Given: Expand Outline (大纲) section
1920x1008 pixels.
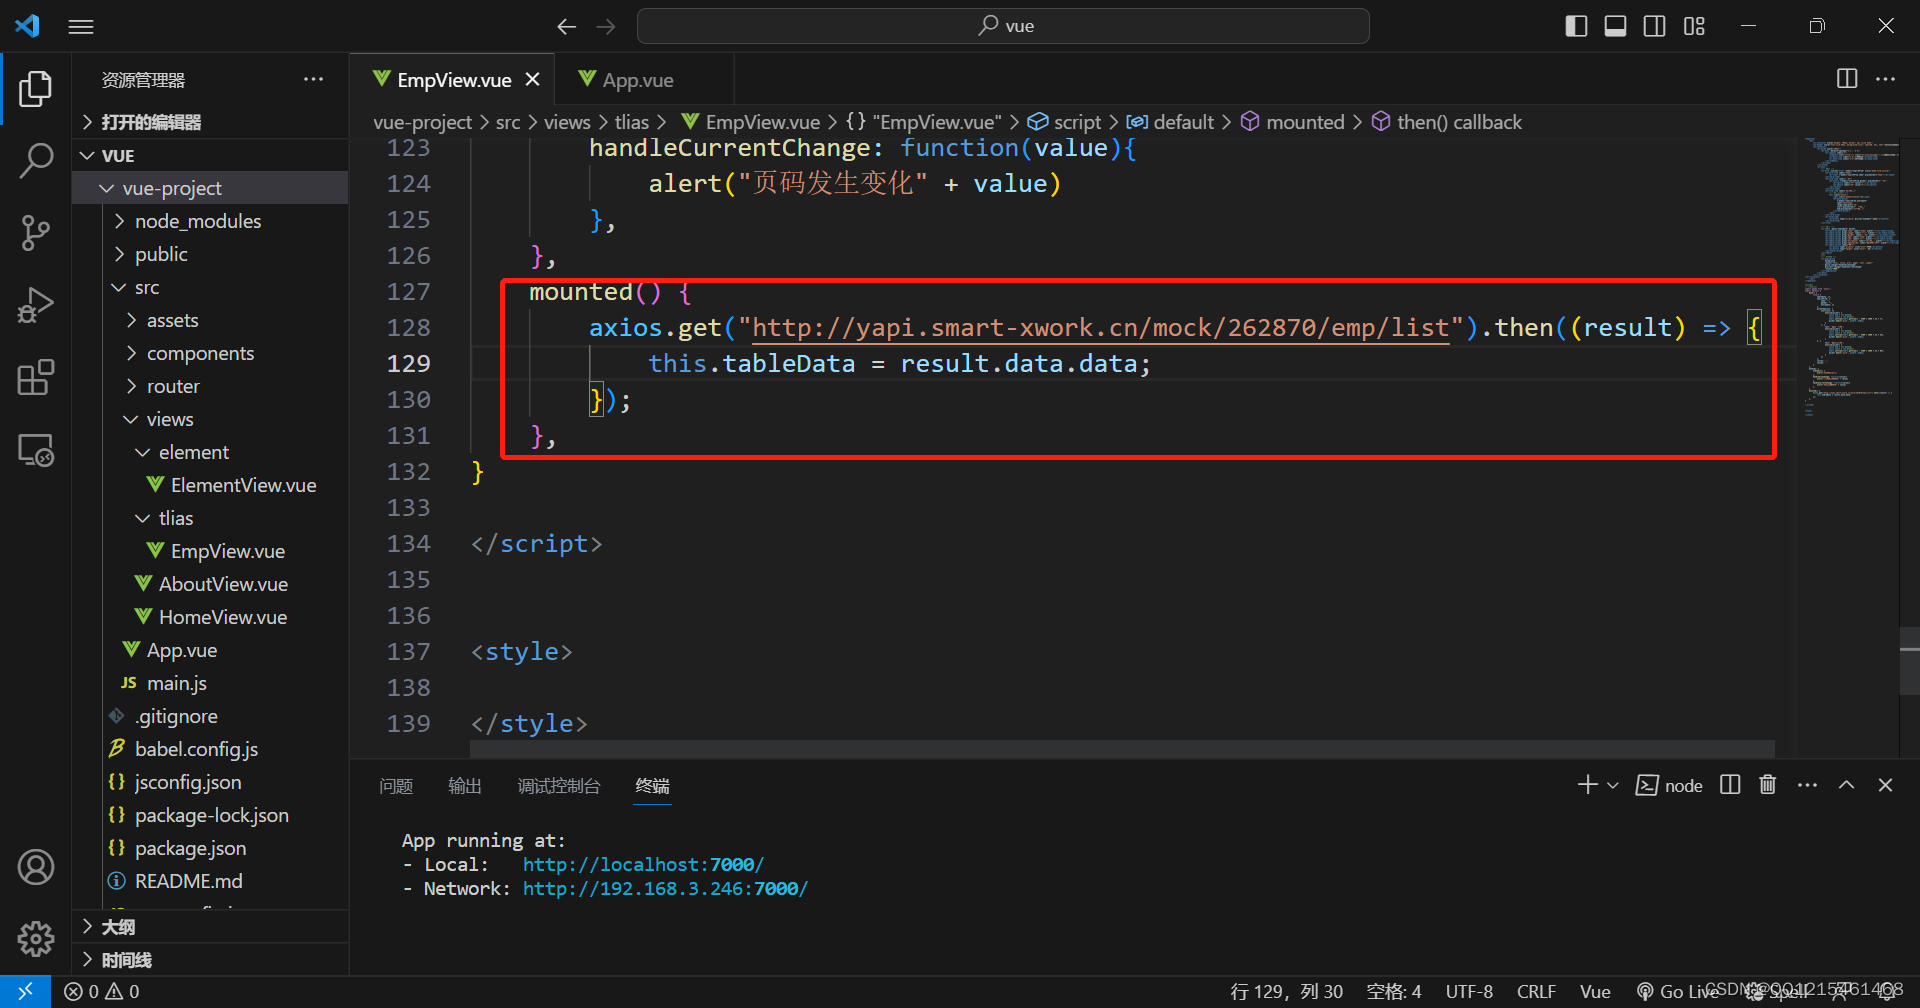Looking at the screenshot, I should pyautogui.click(x=210, y=927).
